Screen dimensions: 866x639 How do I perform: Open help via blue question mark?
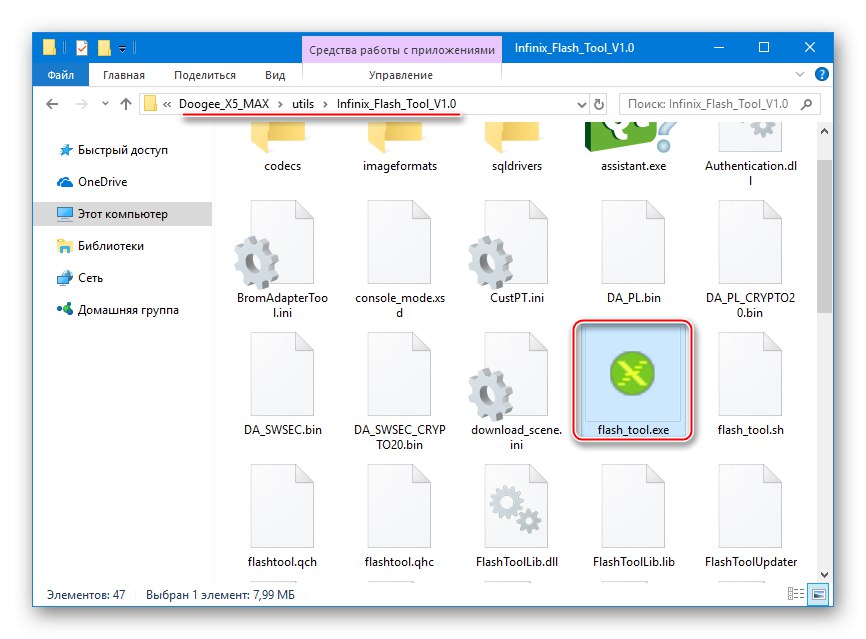point(822,74)
